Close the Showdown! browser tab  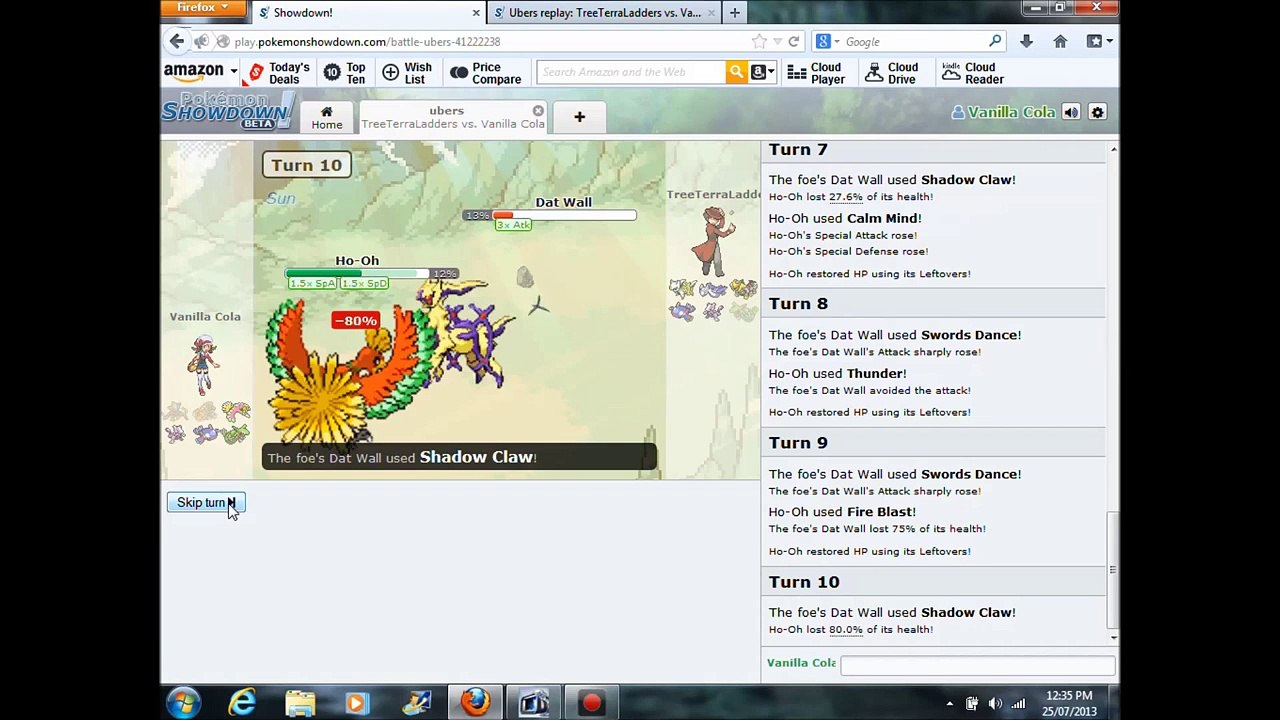[476, 12]
